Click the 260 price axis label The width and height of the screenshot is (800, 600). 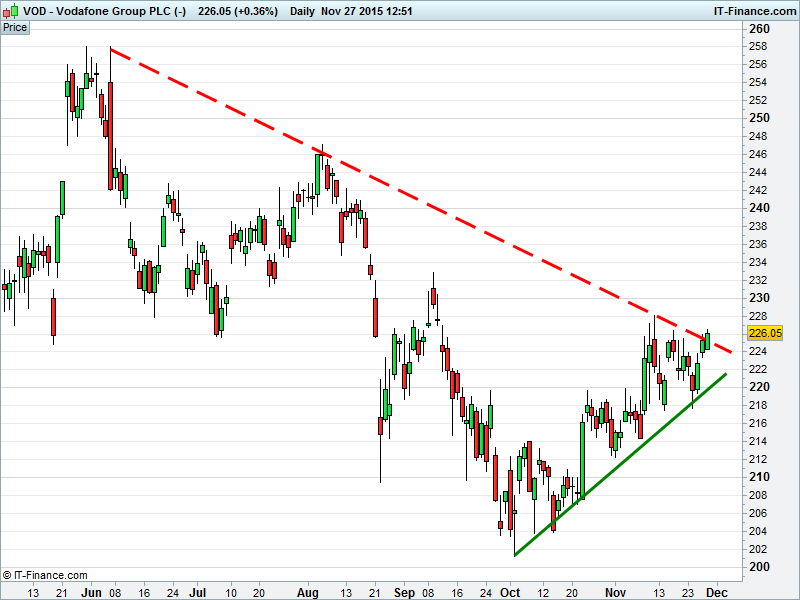(x=760, y=28)
